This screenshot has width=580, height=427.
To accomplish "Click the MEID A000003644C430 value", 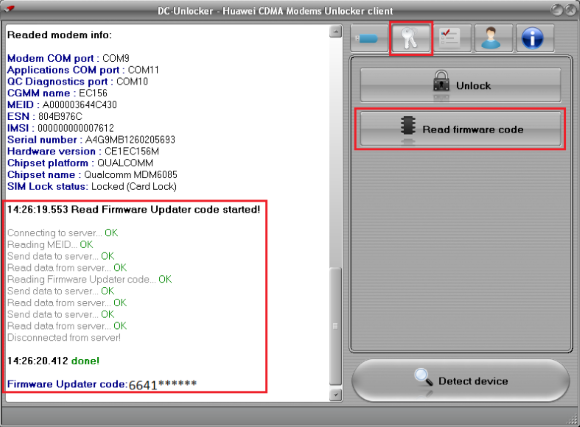I will (80, 105).
